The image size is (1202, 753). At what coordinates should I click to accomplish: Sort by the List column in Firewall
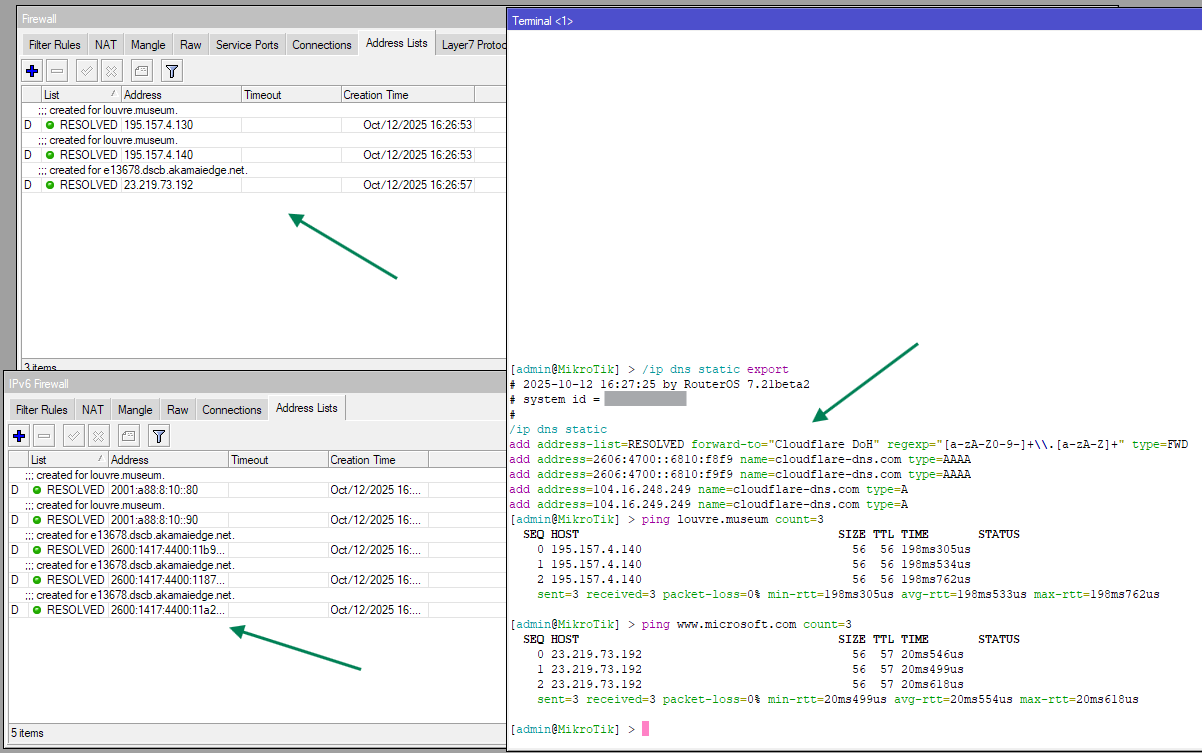pos(79,95)
